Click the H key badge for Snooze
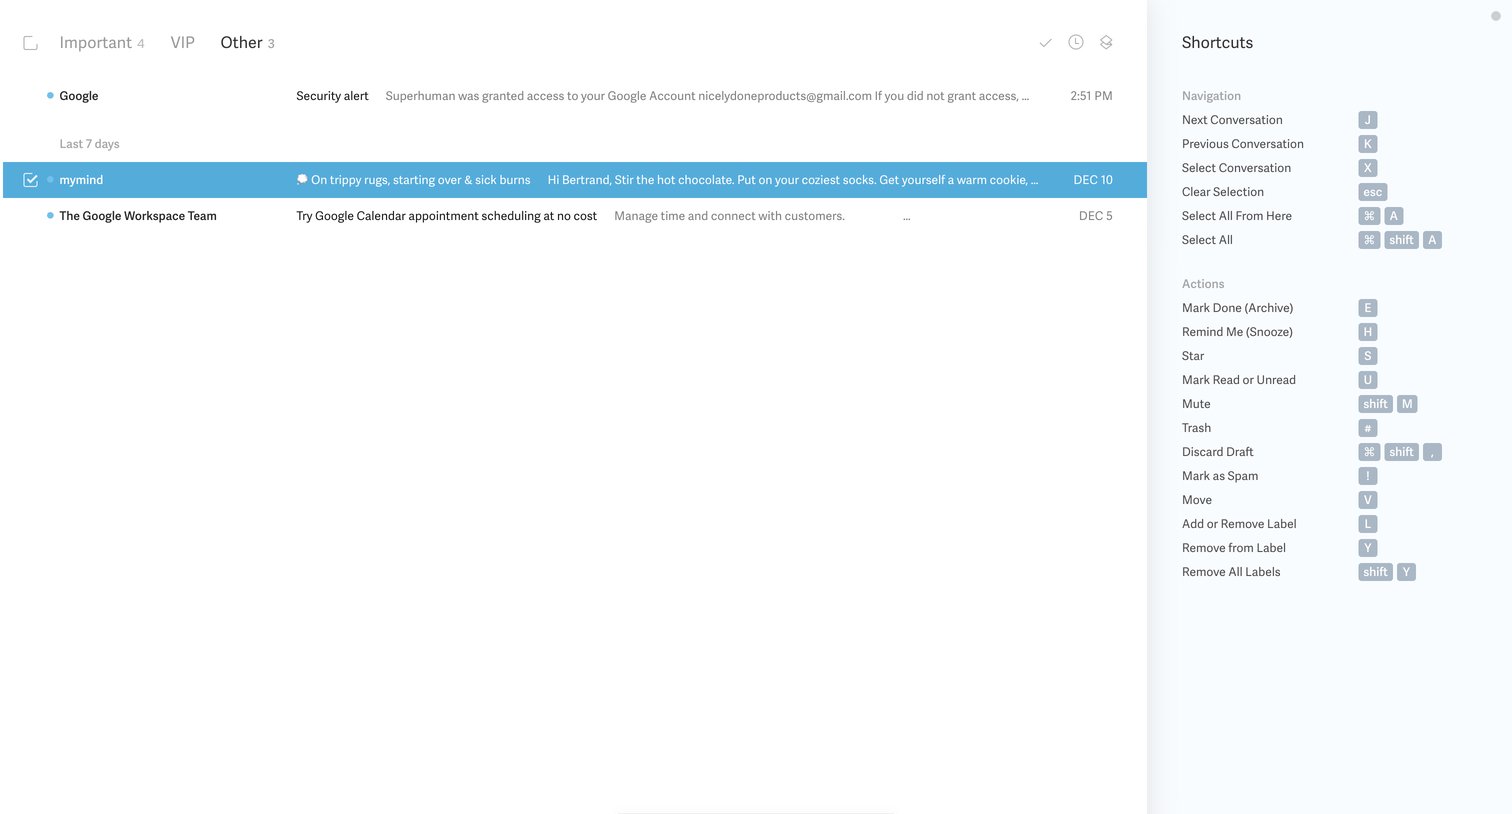 1368,332
